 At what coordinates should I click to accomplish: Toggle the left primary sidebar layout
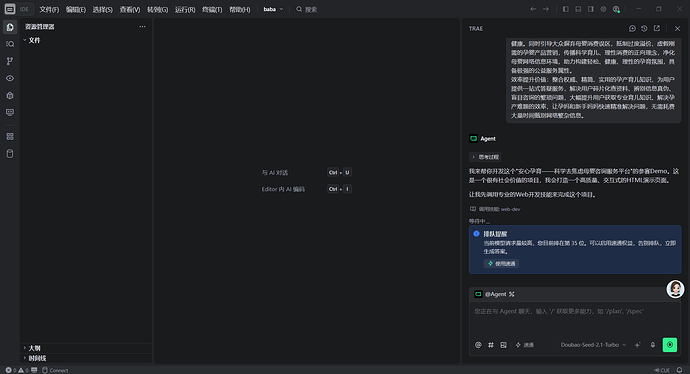click(565, 9)
